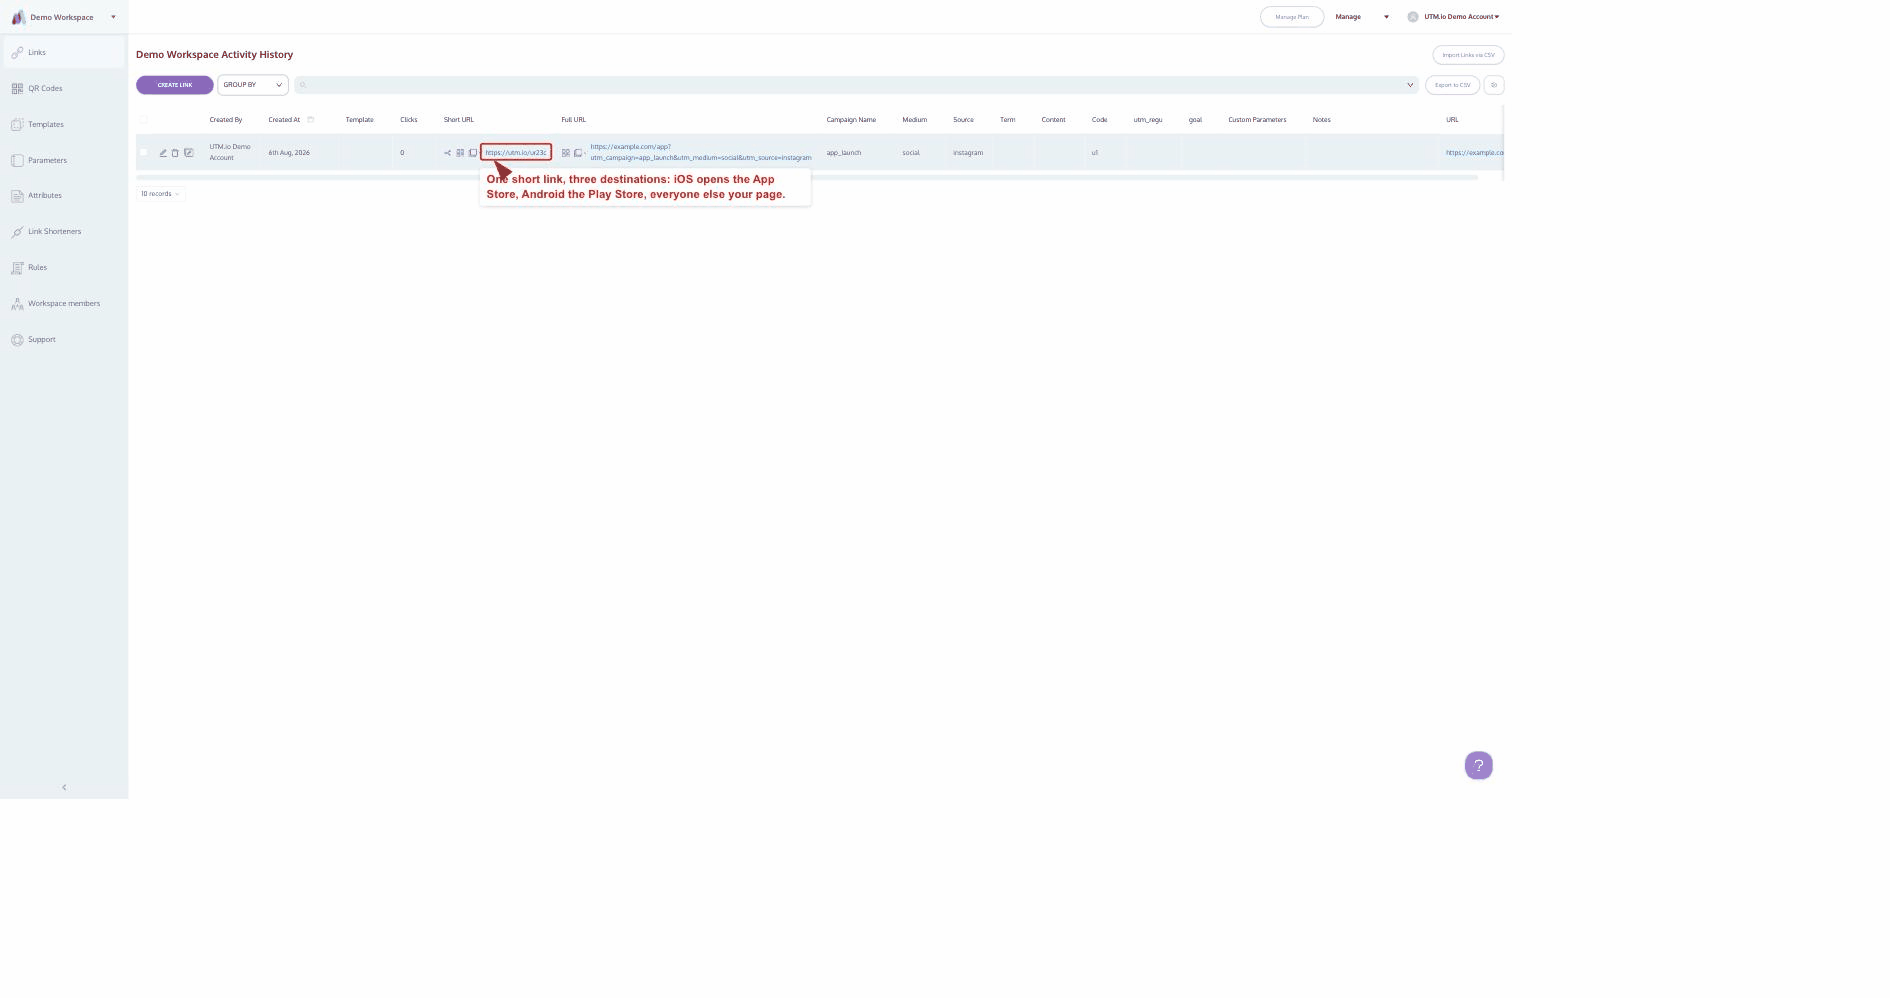Viewport: 1890px width, 998px height.
Task: Click the calendar filter icon beside Created At
Action: pos(311,119)
